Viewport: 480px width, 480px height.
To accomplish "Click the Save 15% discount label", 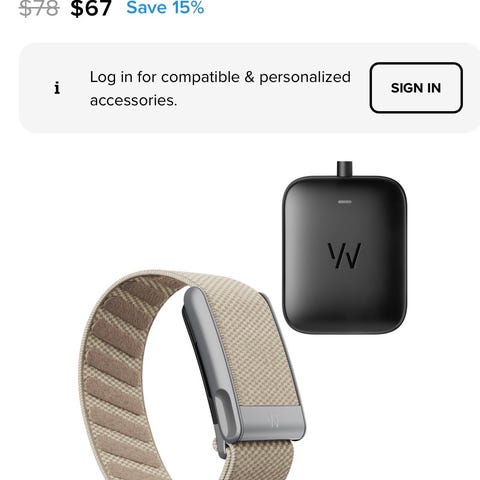I will (165, 8).
